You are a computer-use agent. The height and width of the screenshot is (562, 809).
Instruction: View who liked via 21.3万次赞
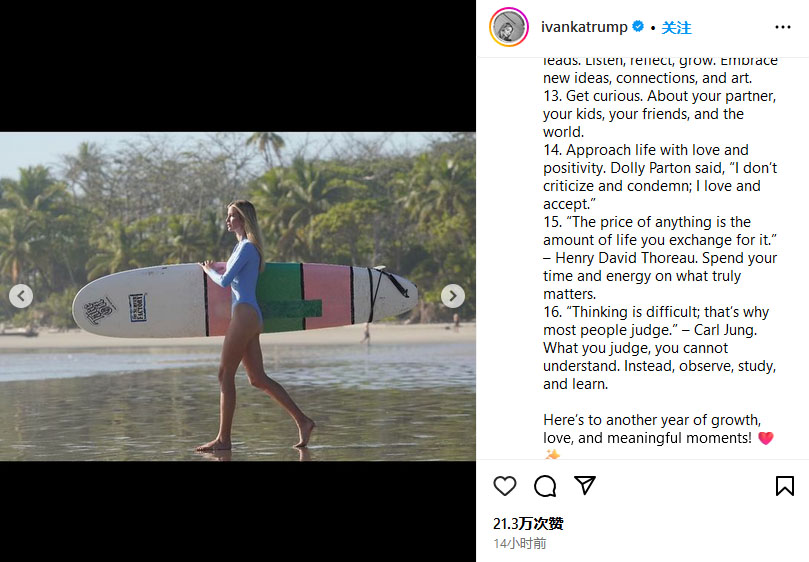tap(528, 523)
